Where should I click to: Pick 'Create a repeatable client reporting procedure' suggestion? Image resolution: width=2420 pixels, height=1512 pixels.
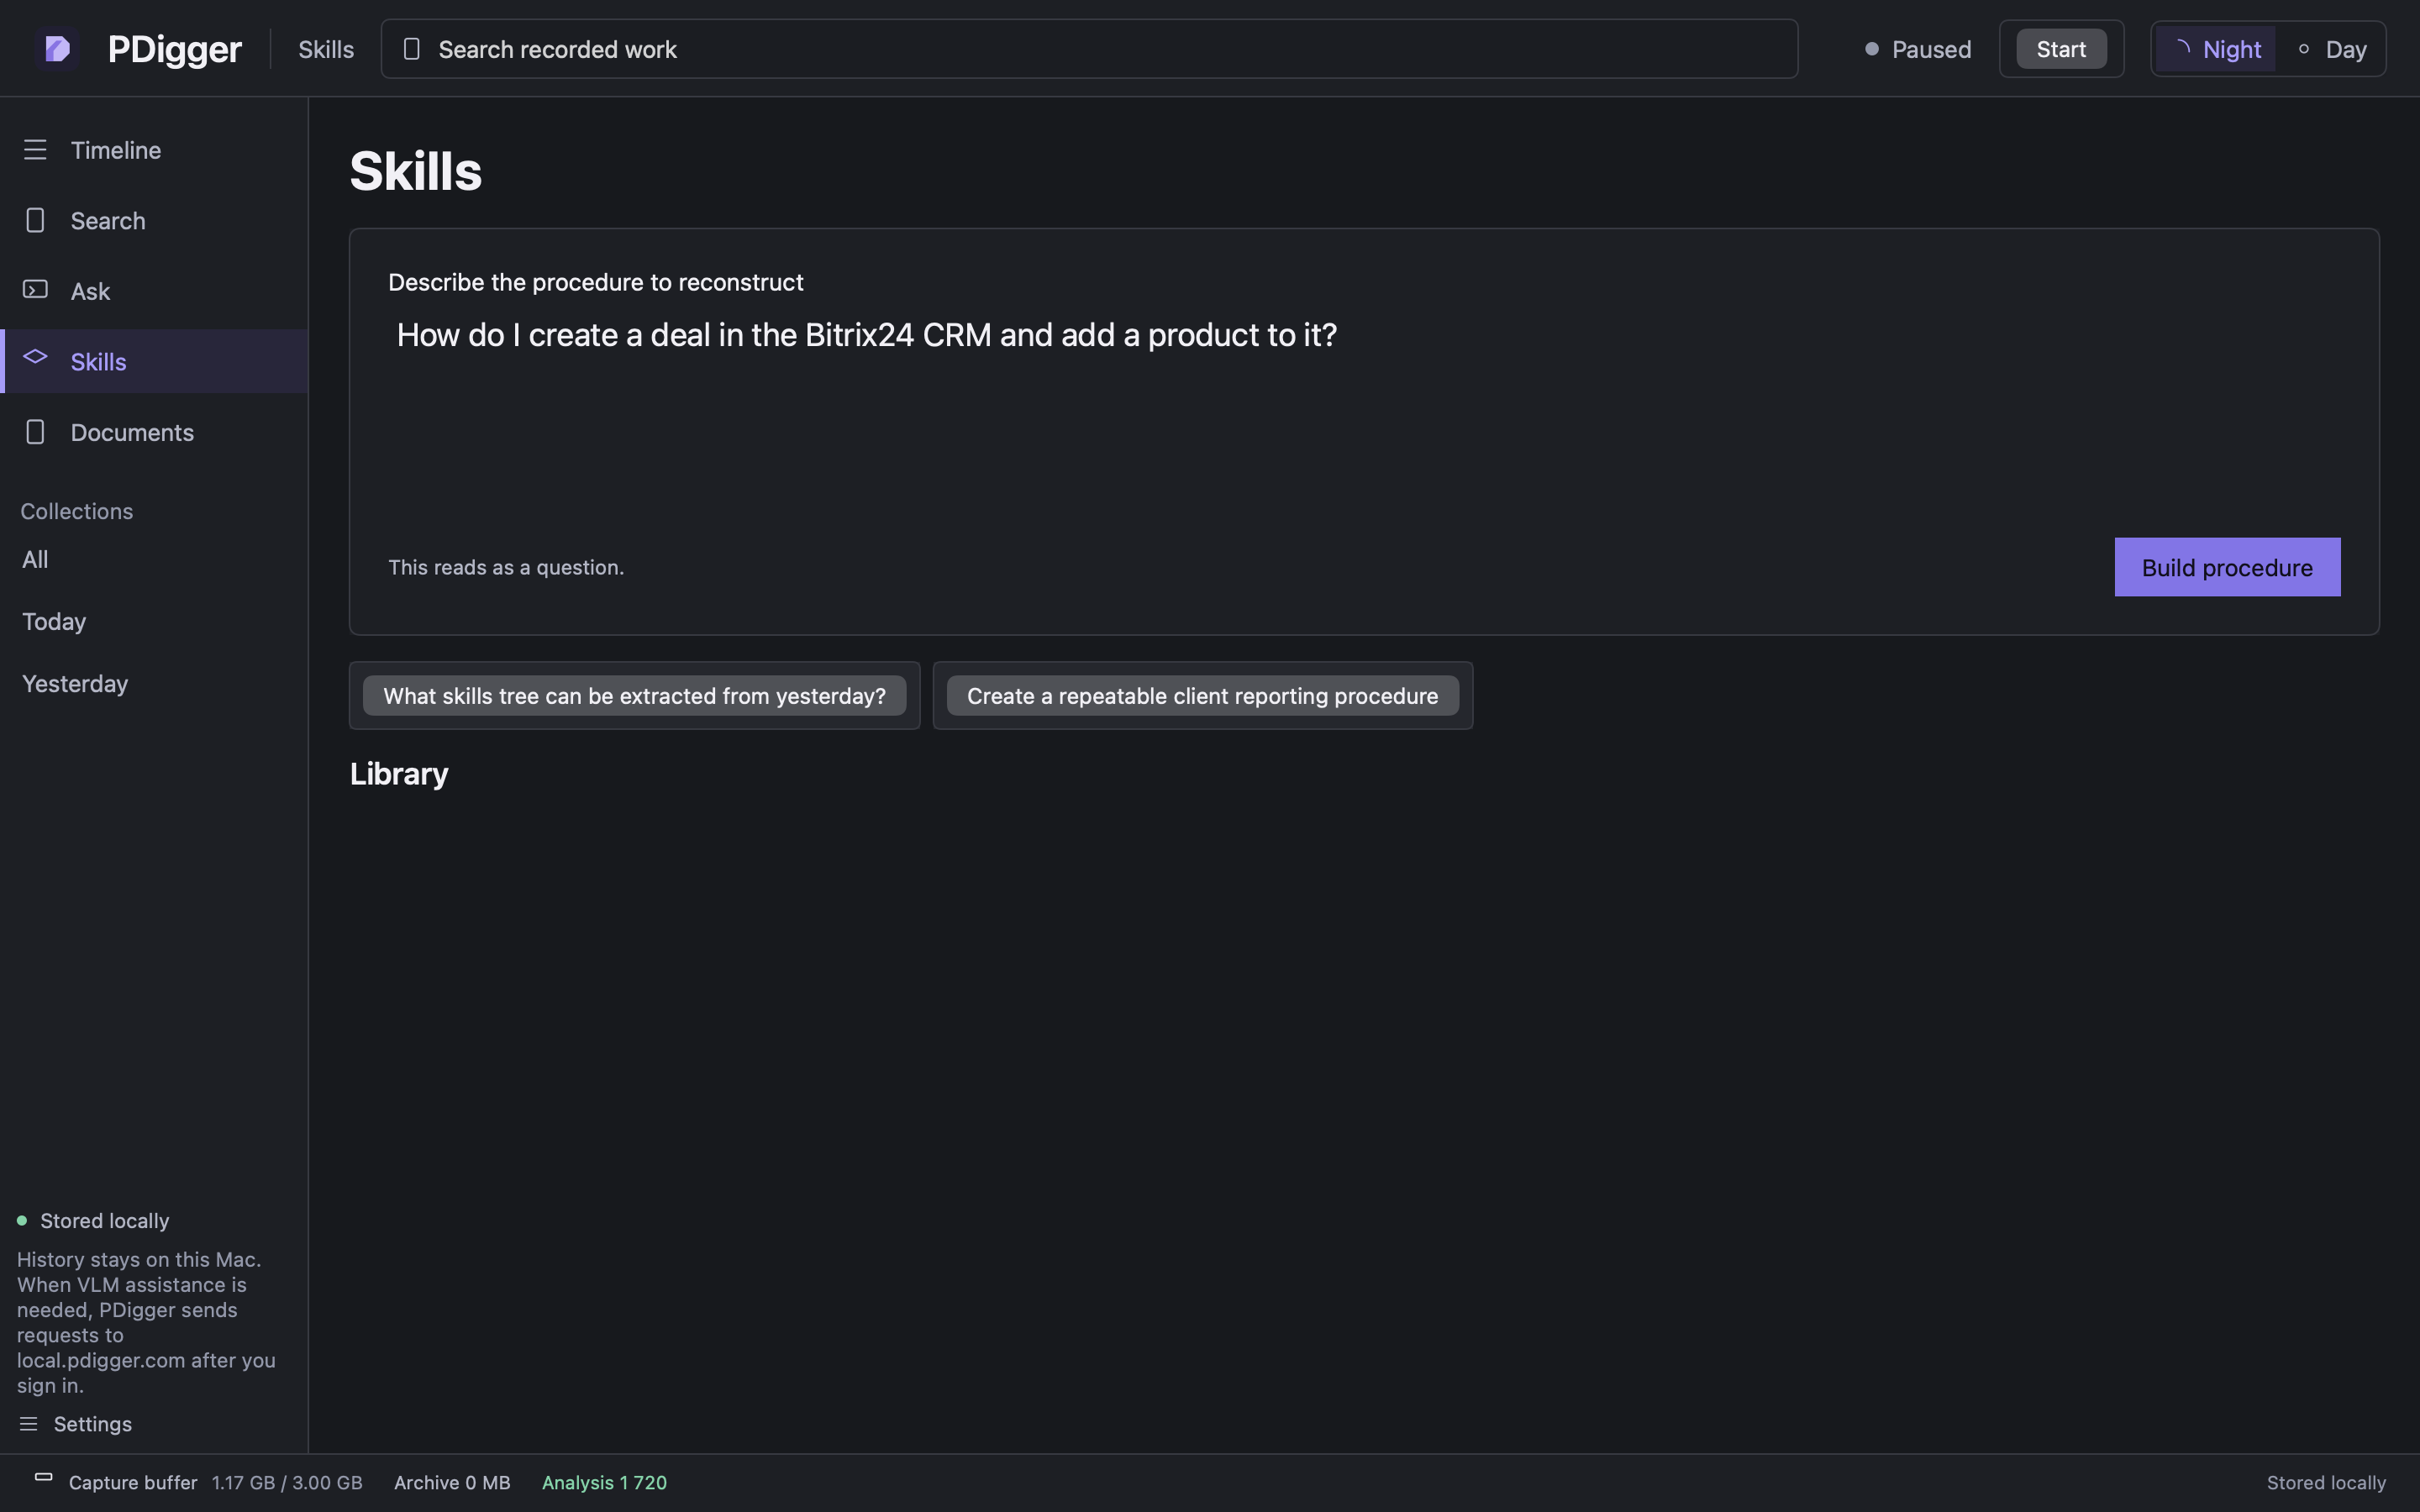point(1202,696)
